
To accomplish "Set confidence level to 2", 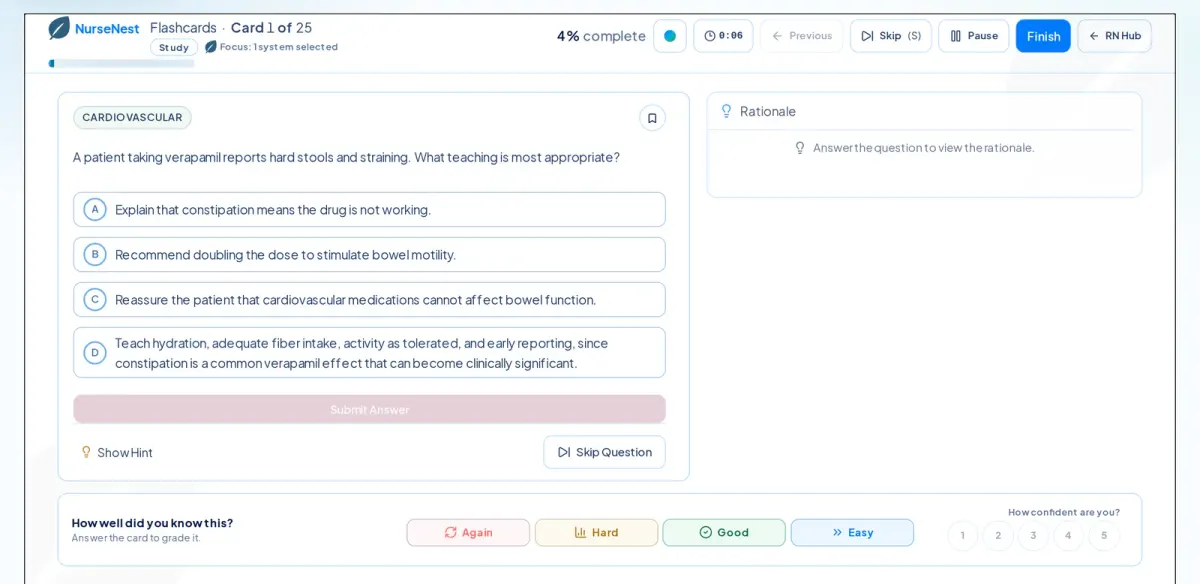I will [x=998, y=535].
